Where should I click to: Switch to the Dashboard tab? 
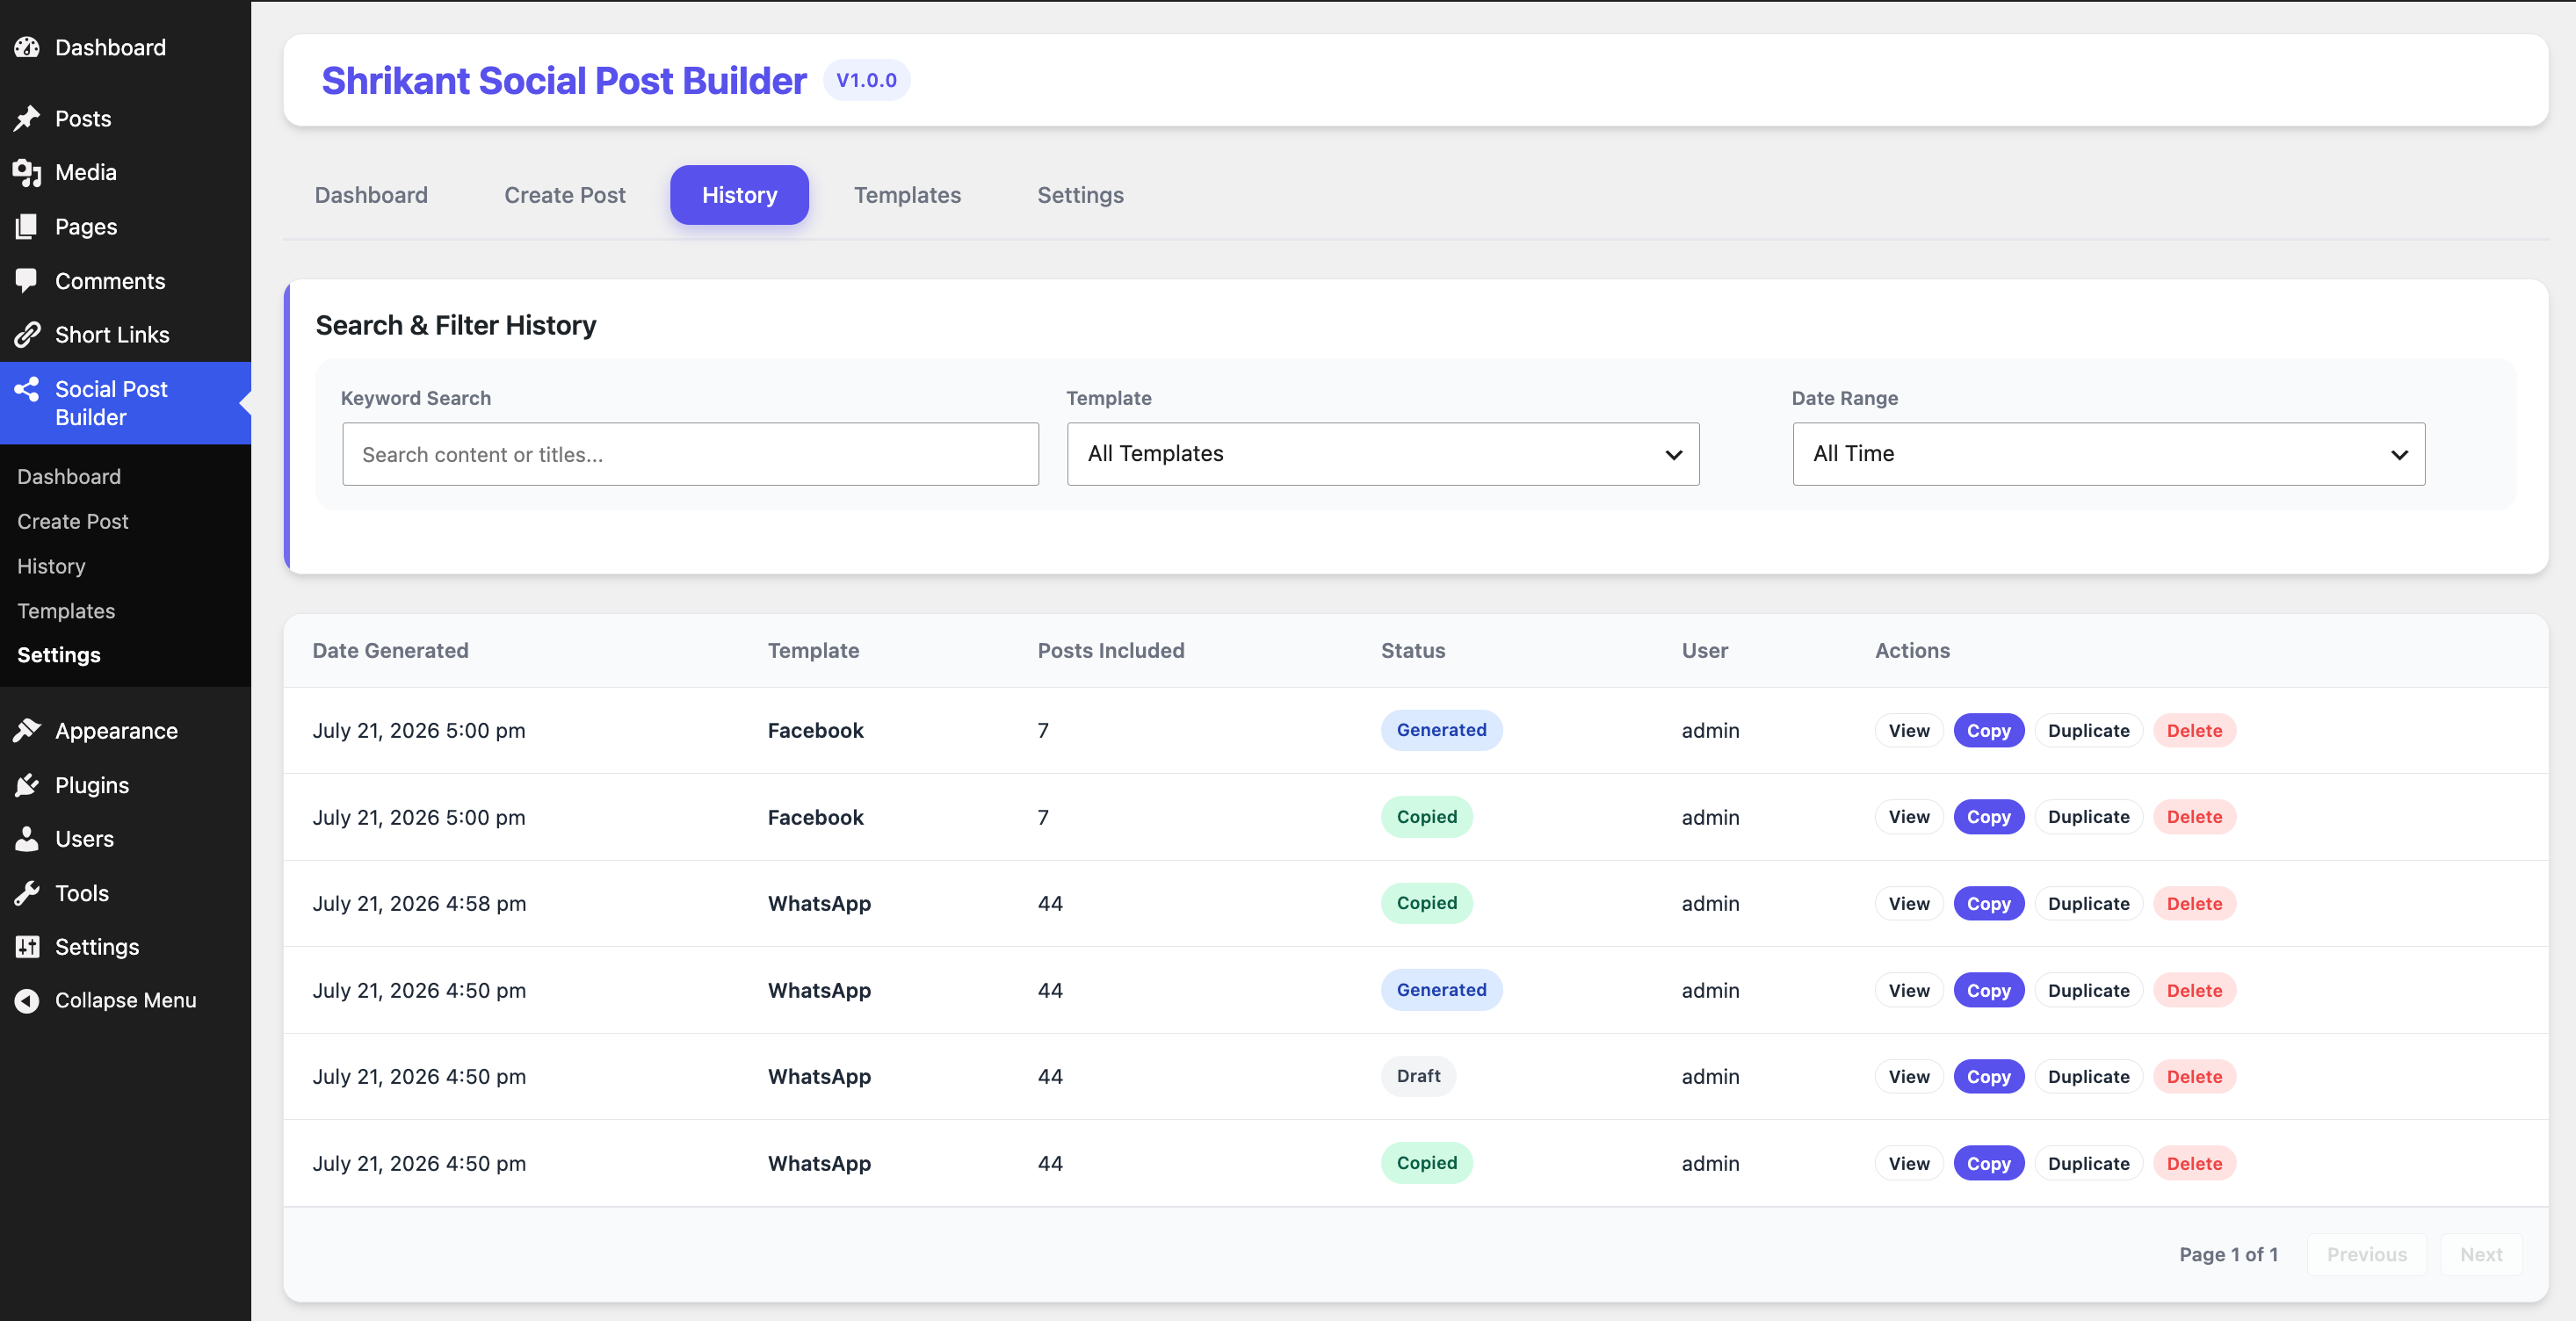[371, 195]
